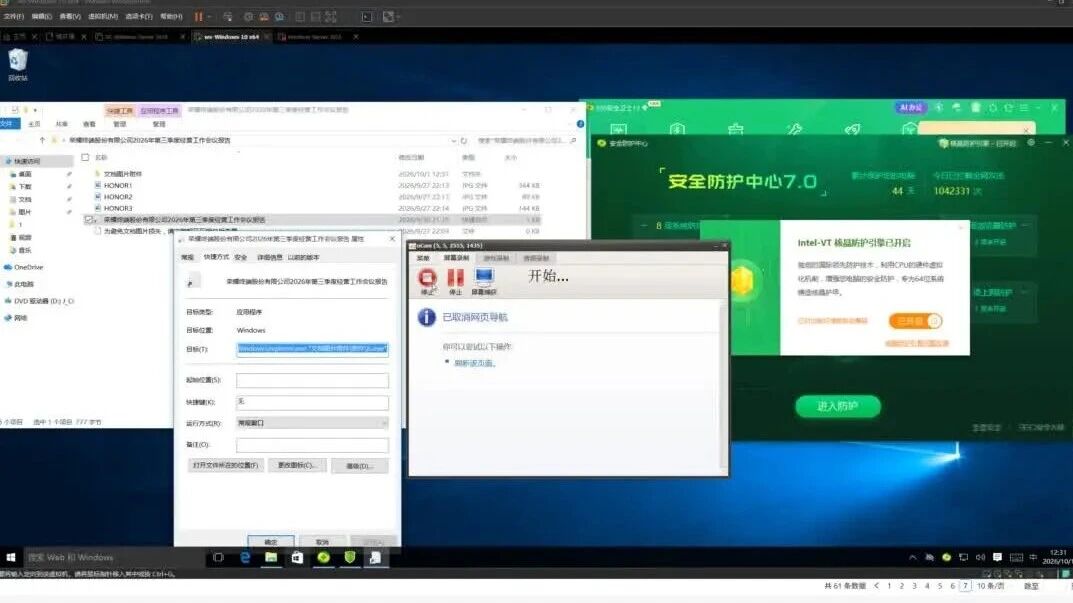This screenshot has height=603, width=1073.
Task: Open Windows Start menu in VM
Action: pyautogui.click(x=10, y=558)
